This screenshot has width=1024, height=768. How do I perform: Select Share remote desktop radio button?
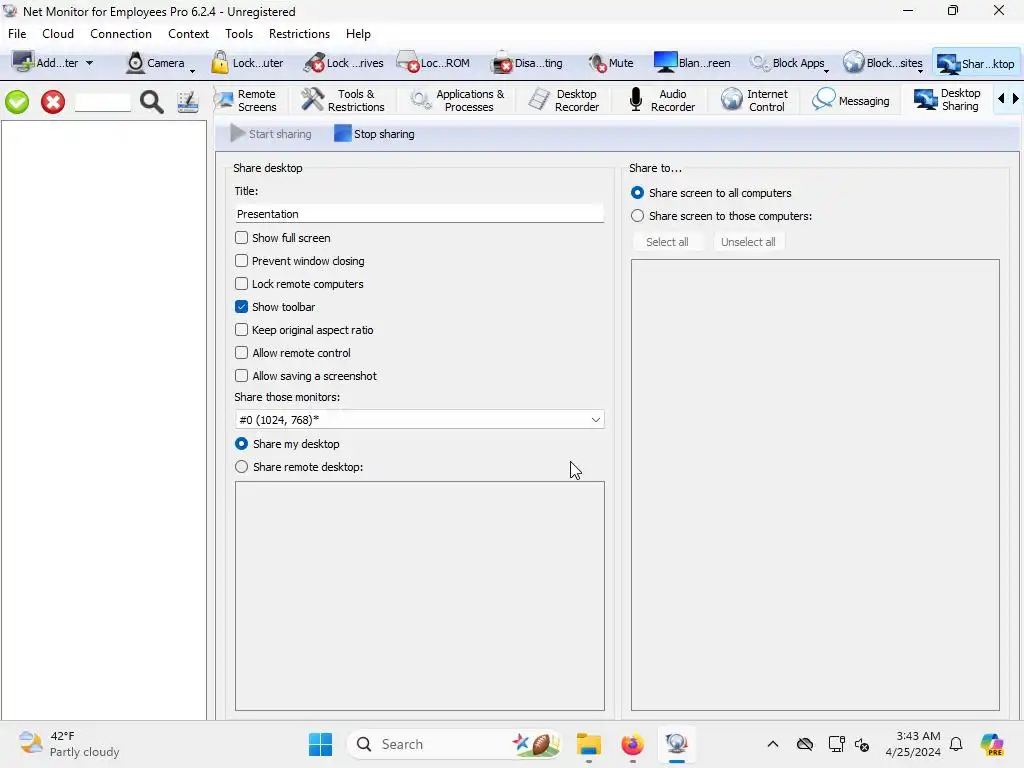point(242,467)
